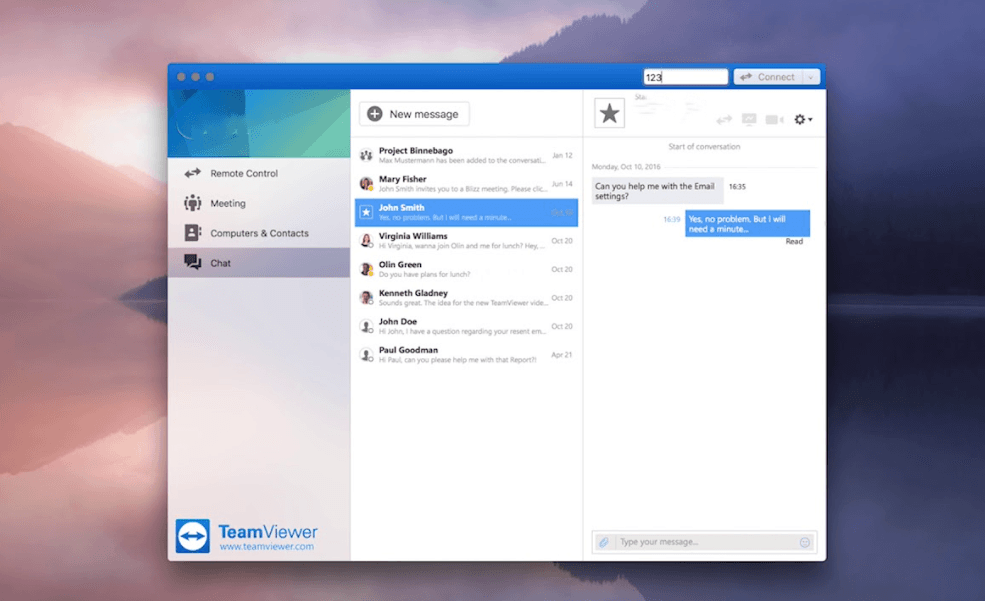The image size is (985, 601).
Task: Click the Remote Control arrows icon
Action: (193, 173)
